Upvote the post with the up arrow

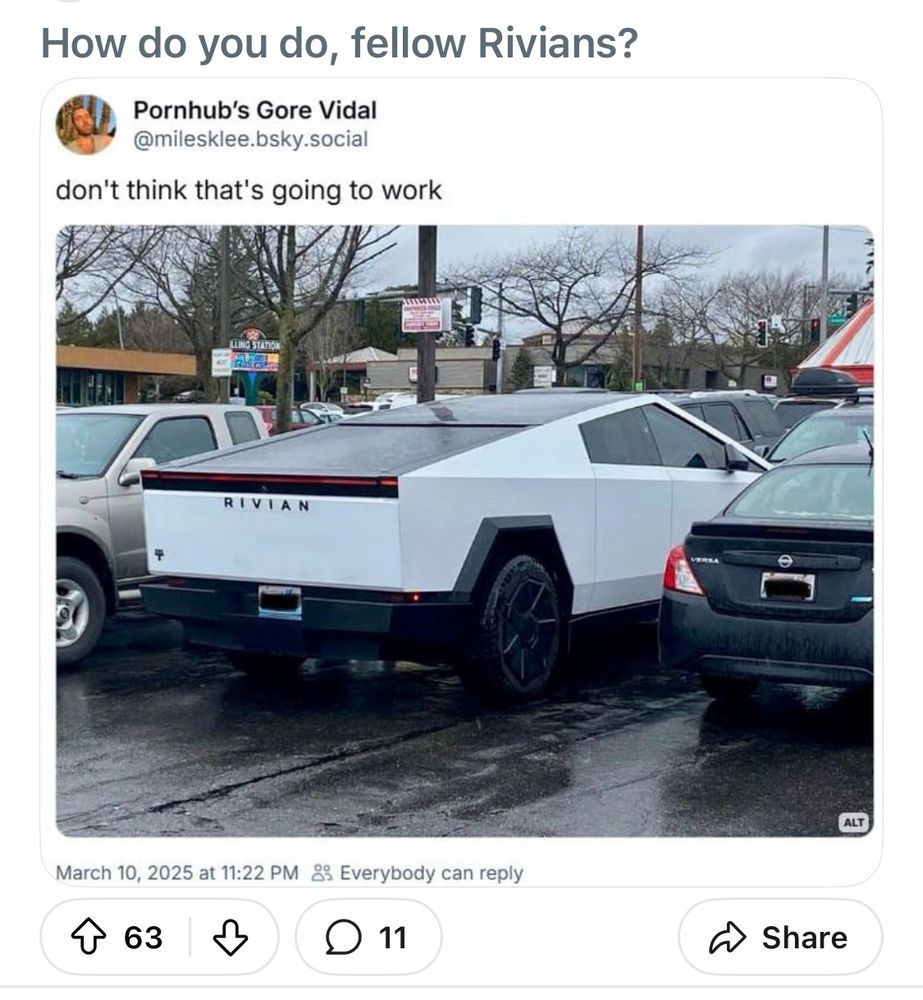(x=88, y=937)
